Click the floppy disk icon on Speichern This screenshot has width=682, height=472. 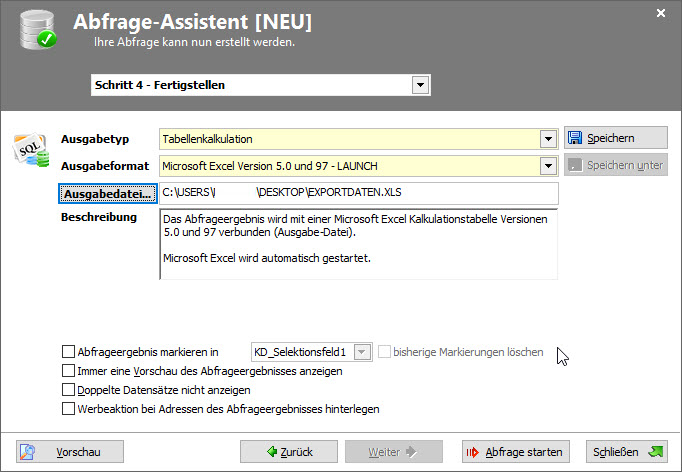pyautogui.click(x=575, y=138)
